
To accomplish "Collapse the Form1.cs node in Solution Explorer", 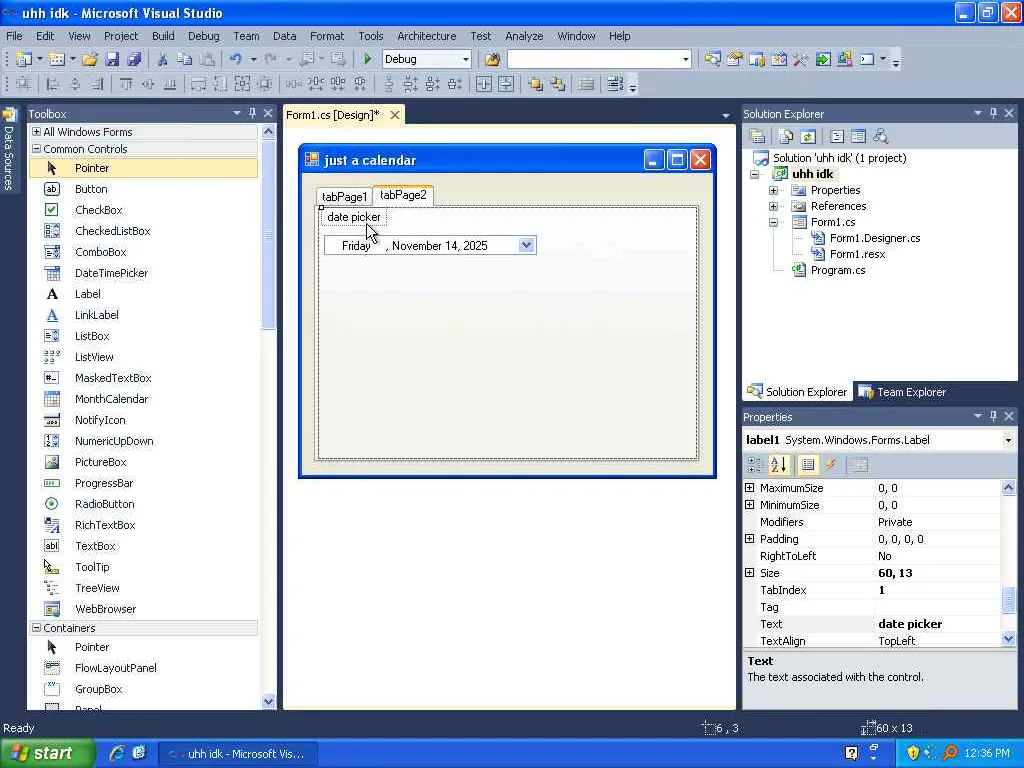I will pyautogui.click(x=773, y=222).
